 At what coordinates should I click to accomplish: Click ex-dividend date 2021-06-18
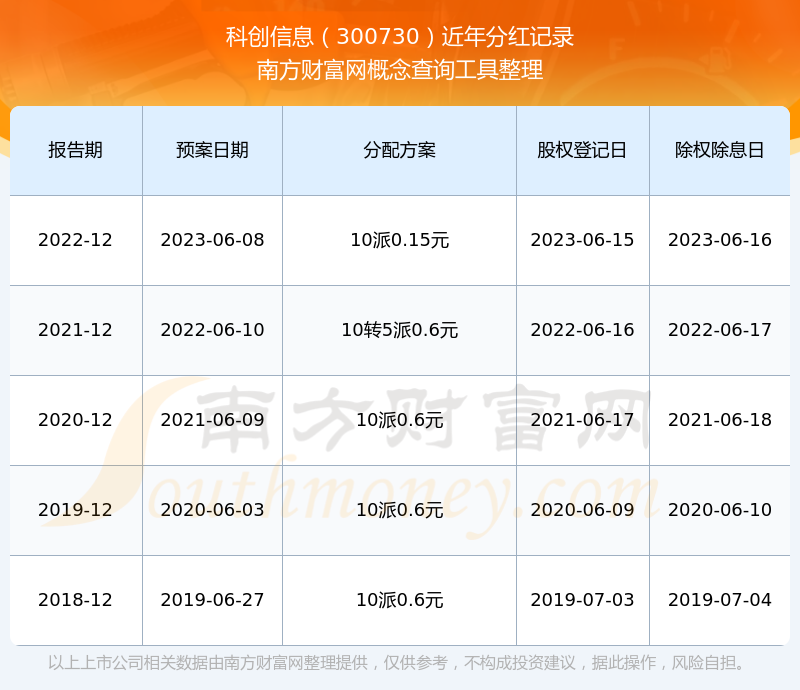coord(719,420)
